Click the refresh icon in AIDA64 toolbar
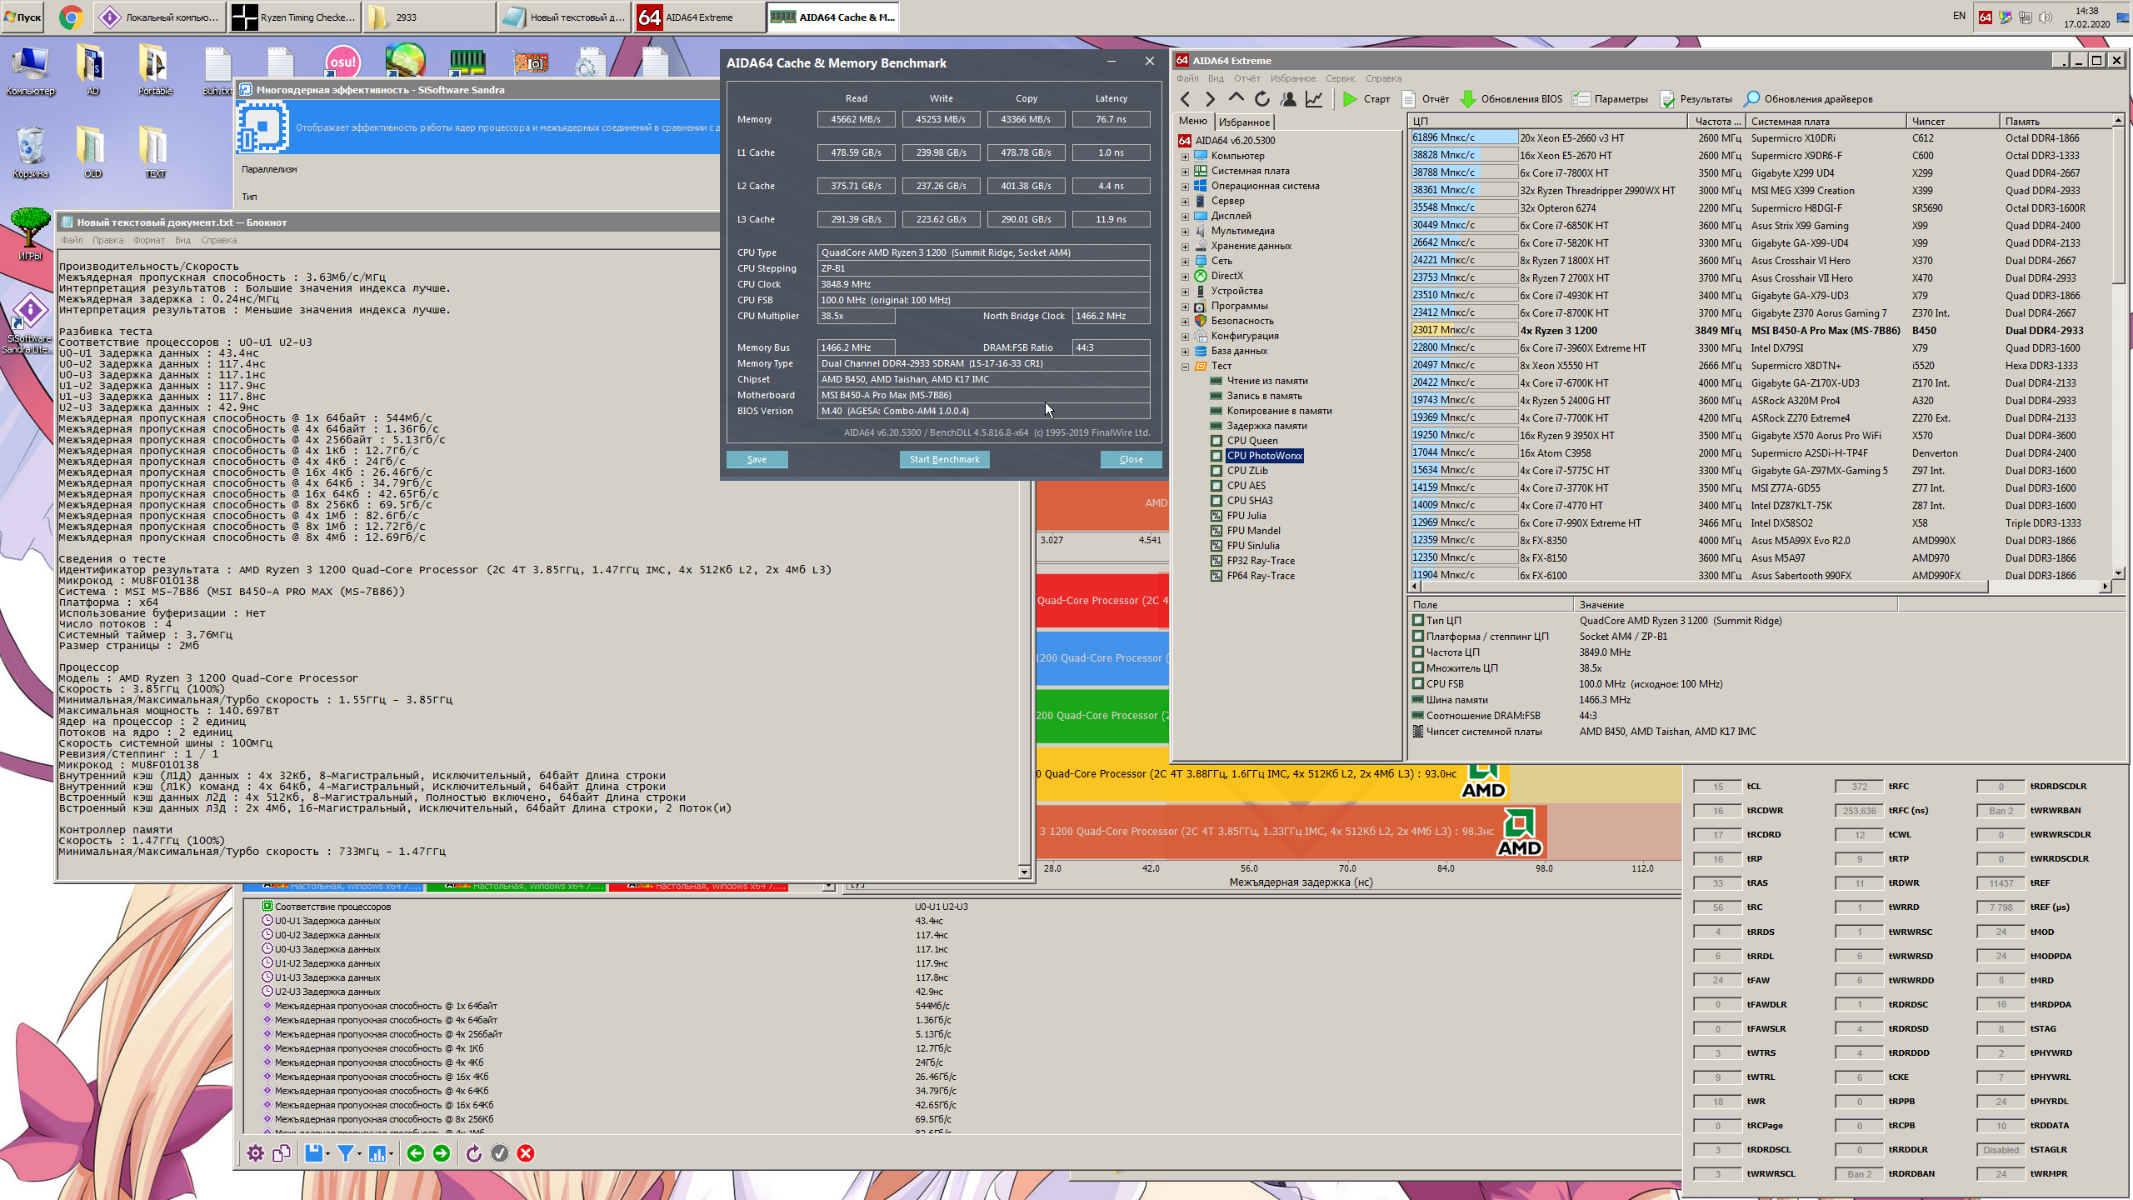The width and height of the screenshot is (2133, 1200). coord(1262,99)
